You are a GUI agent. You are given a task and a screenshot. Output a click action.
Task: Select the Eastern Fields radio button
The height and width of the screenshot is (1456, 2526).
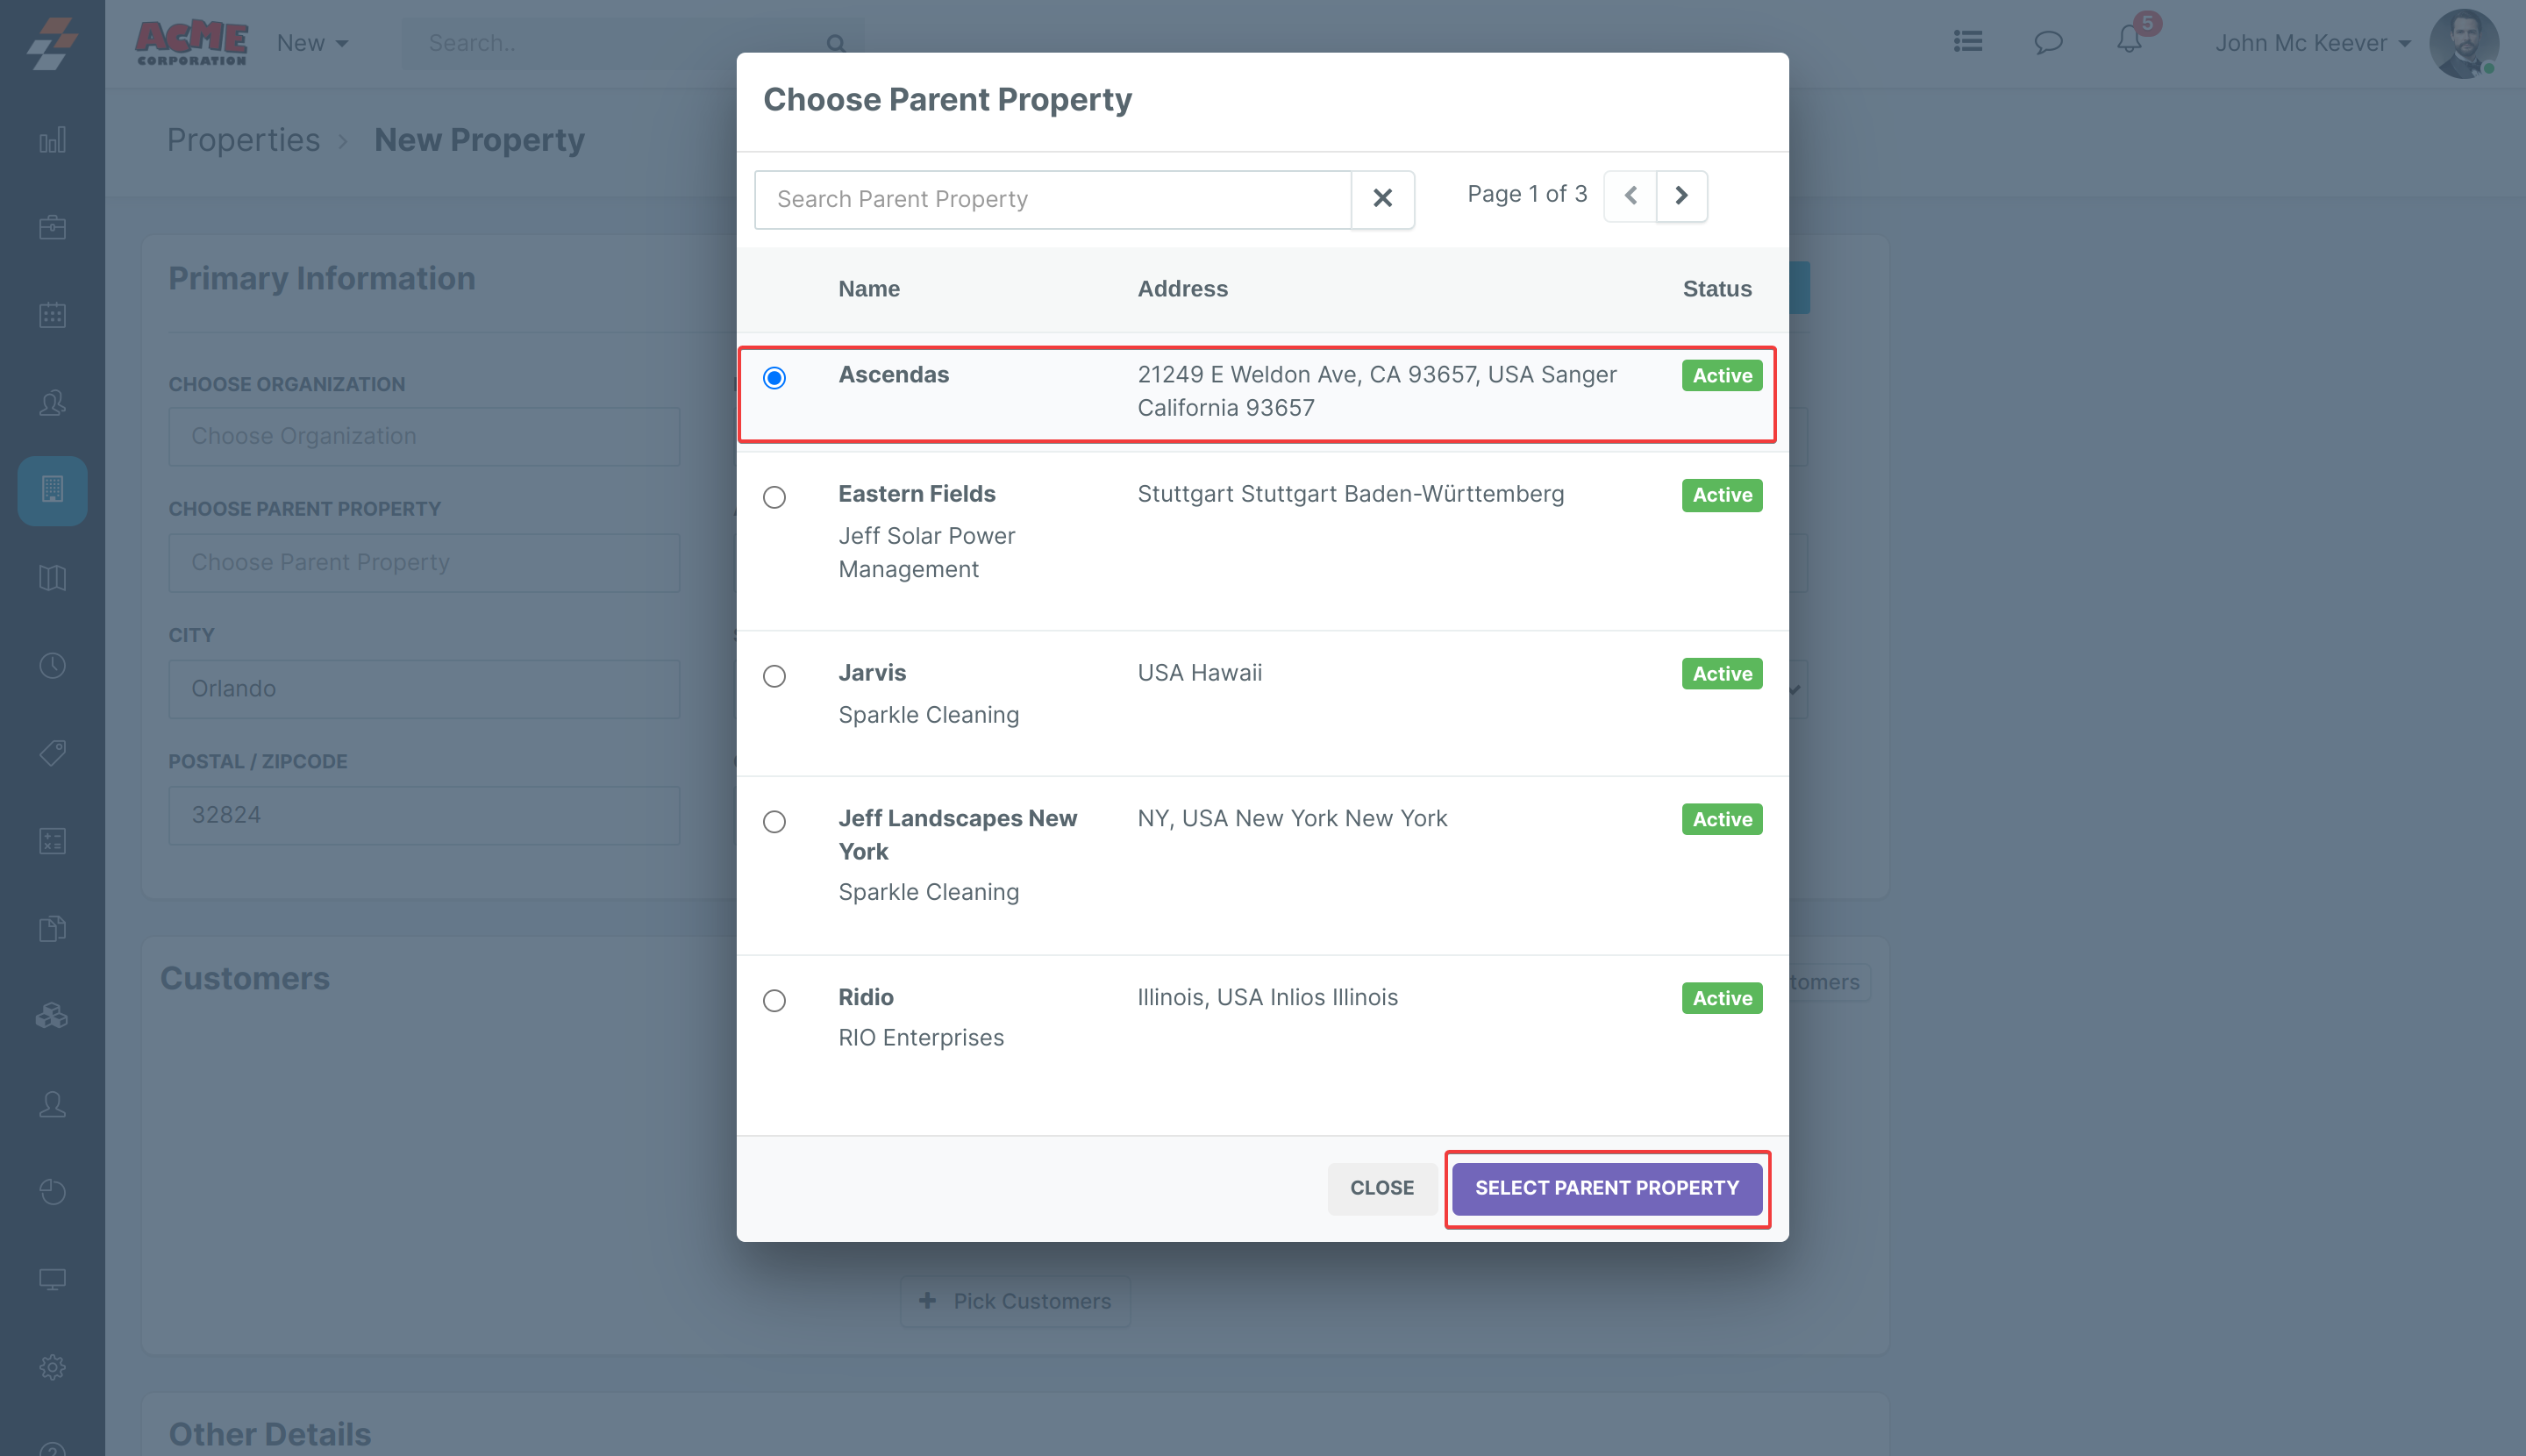pyautogui.click(x=774, y=497)
